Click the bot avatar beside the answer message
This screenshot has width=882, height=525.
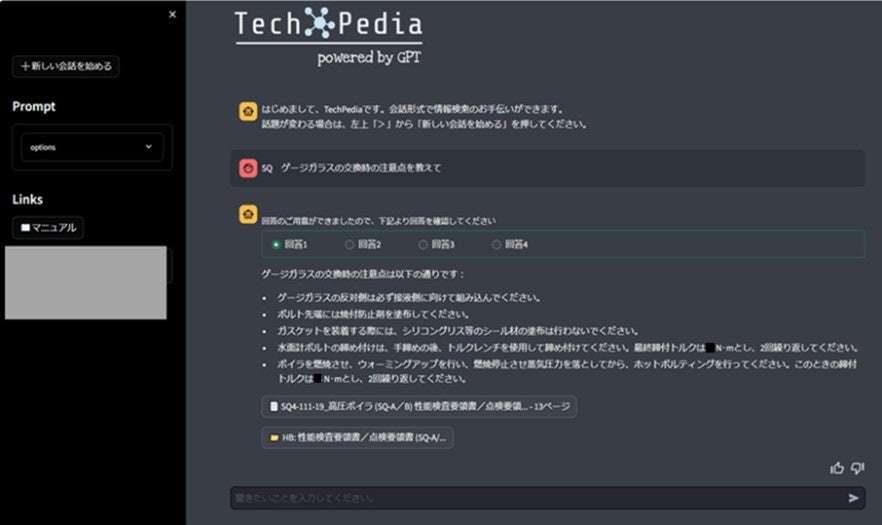(247, 214)
